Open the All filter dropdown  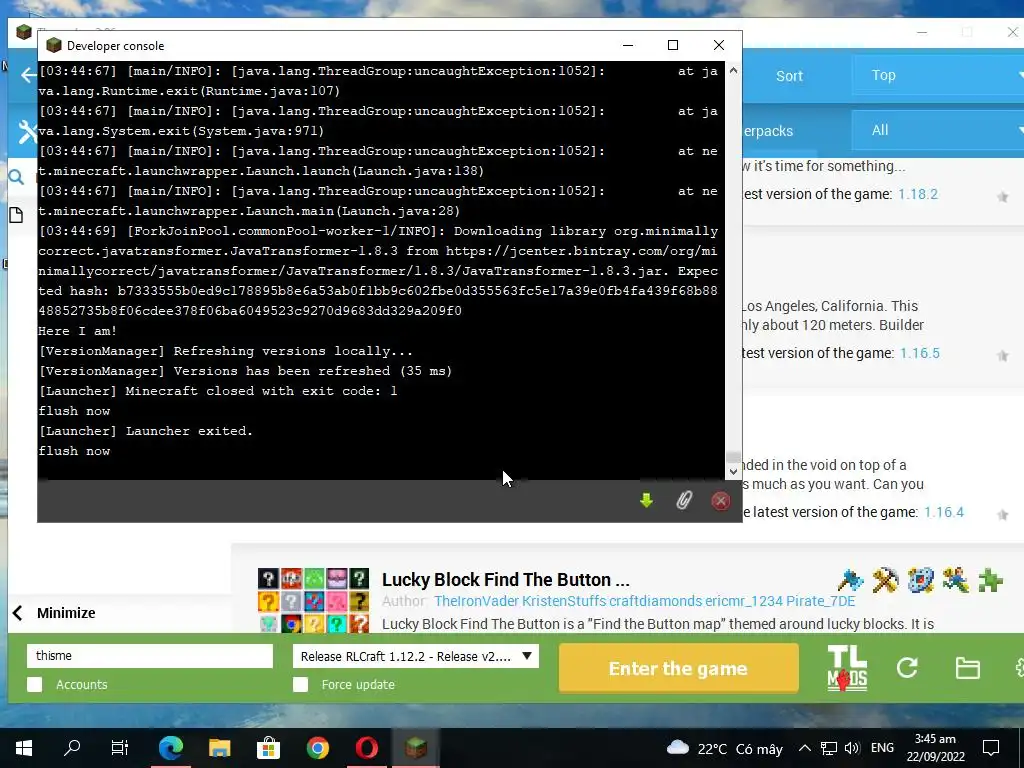point(938,130)
